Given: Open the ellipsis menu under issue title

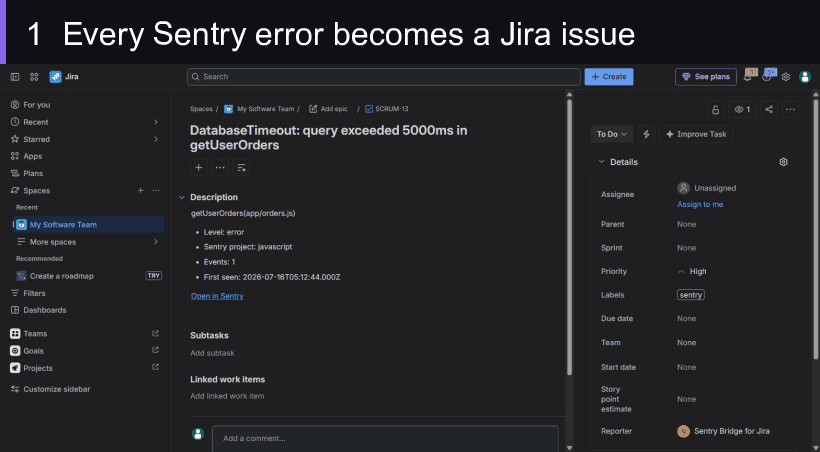Looking at the screenshot, I should click(x=220, y=167).
